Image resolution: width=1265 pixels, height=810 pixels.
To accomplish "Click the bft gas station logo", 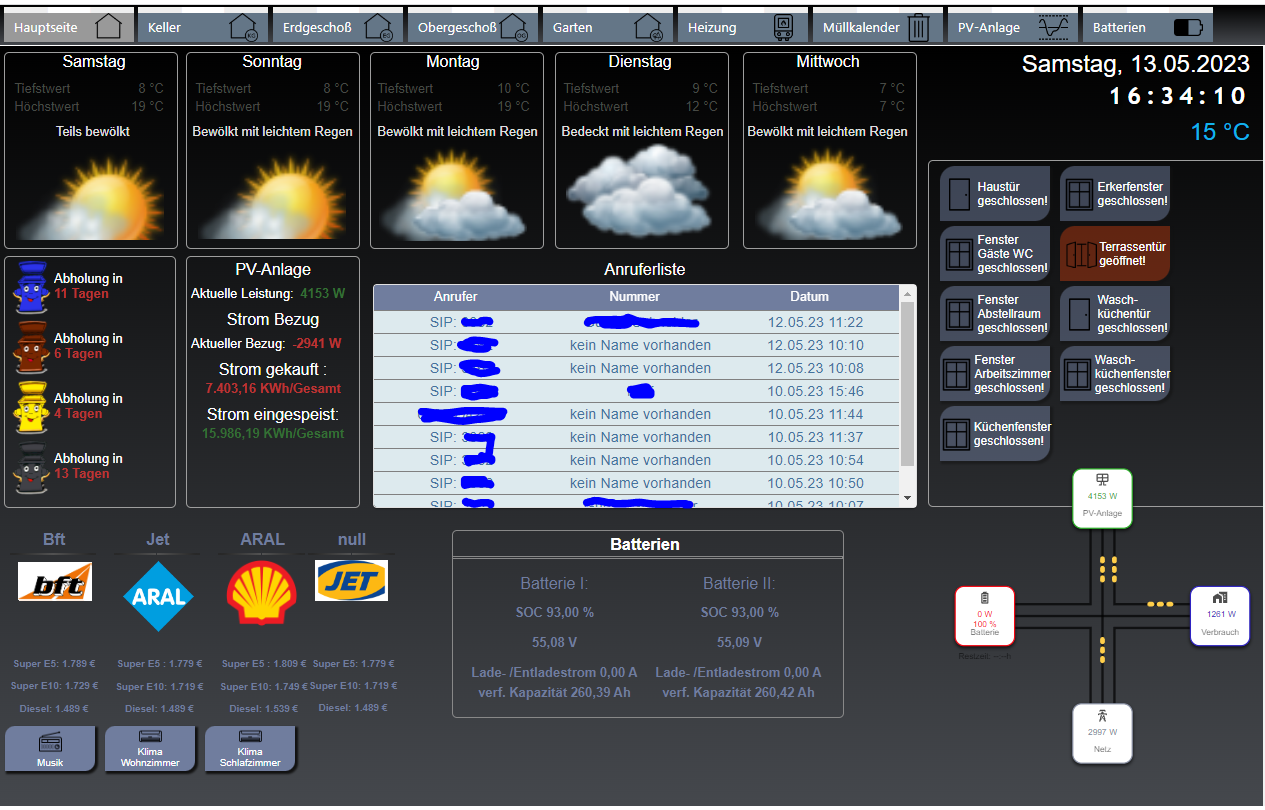I will [55, 582].
